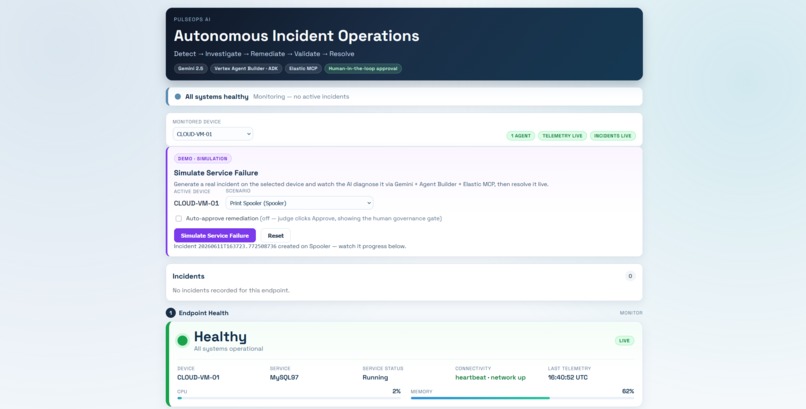Open the Monitored Device dropdown CLOUD-VM-01
Image resolution: width=806 pixels, height=409 pixels.
(212, 134)
